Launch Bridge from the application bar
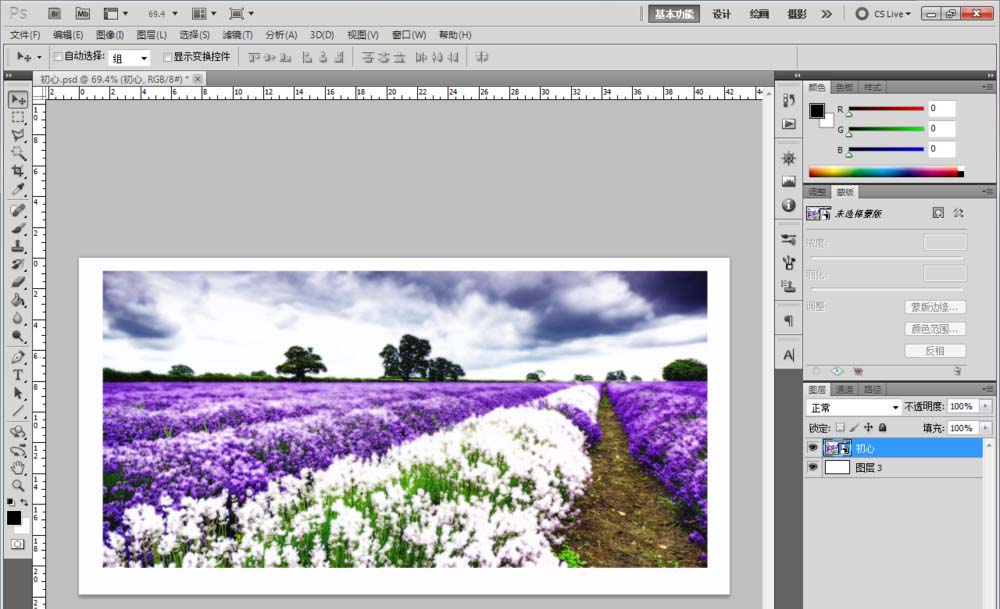This screenshot has height=609, width=1000. [x=54, y=13]
